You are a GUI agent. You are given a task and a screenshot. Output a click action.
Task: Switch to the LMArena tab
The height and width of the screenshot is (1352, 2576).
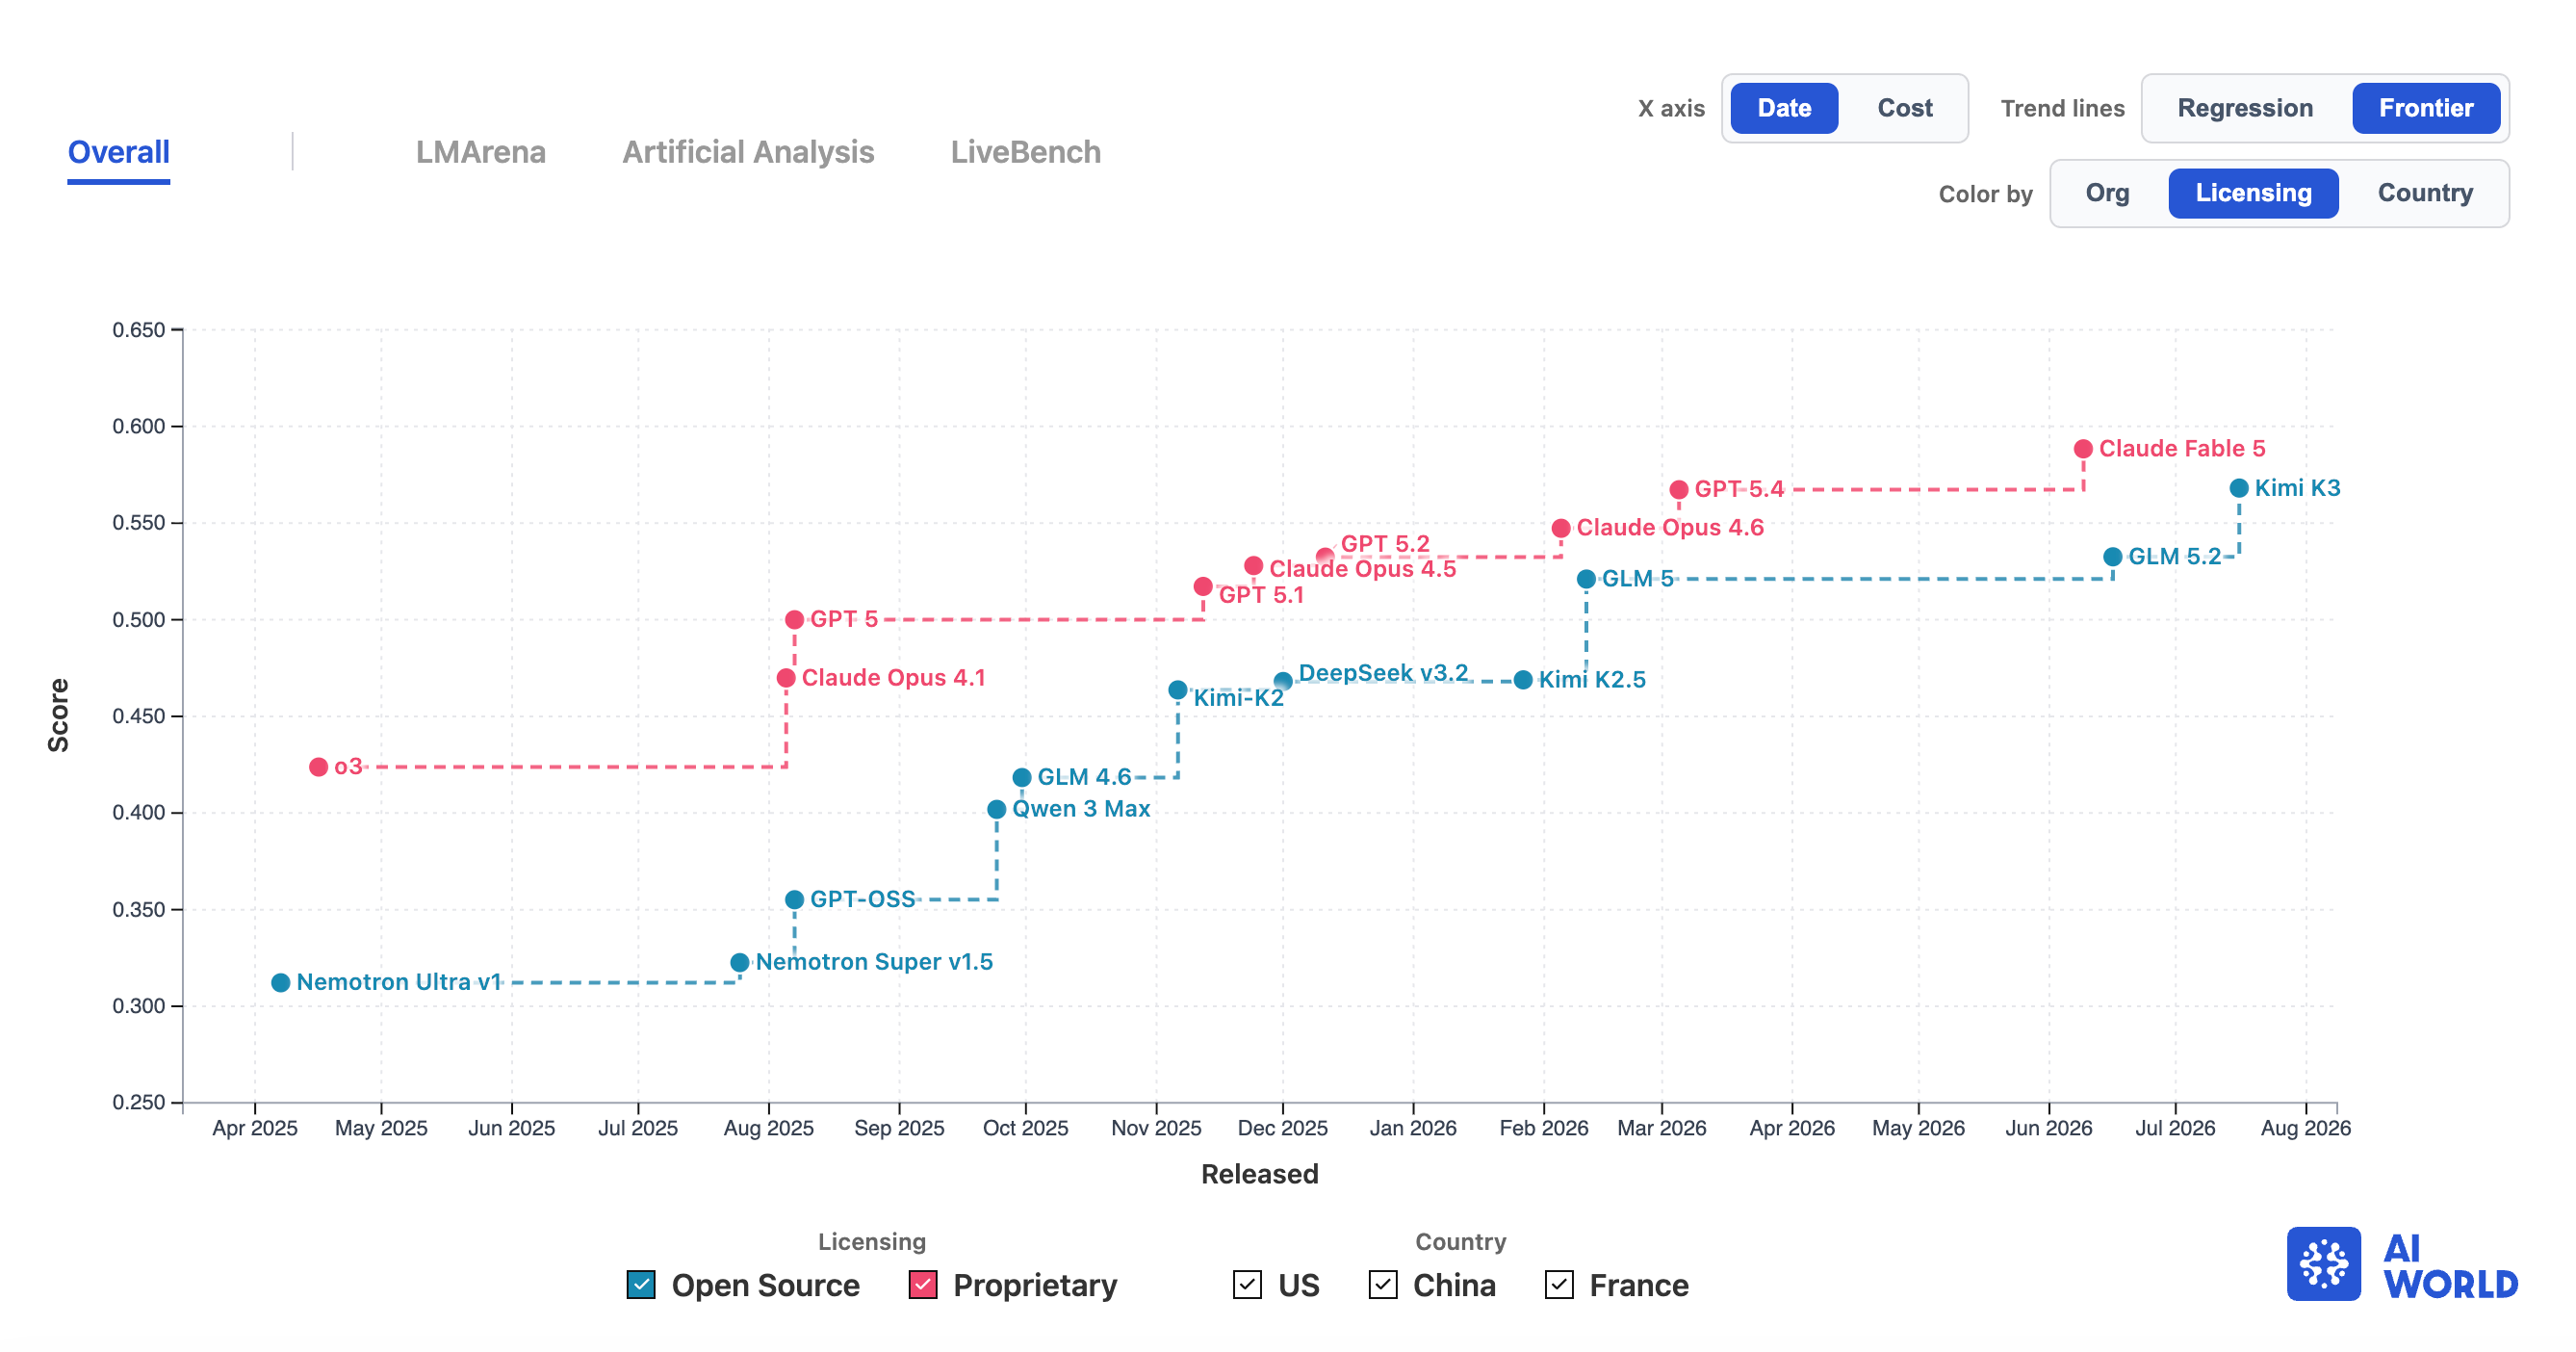(x=481, y=152)
